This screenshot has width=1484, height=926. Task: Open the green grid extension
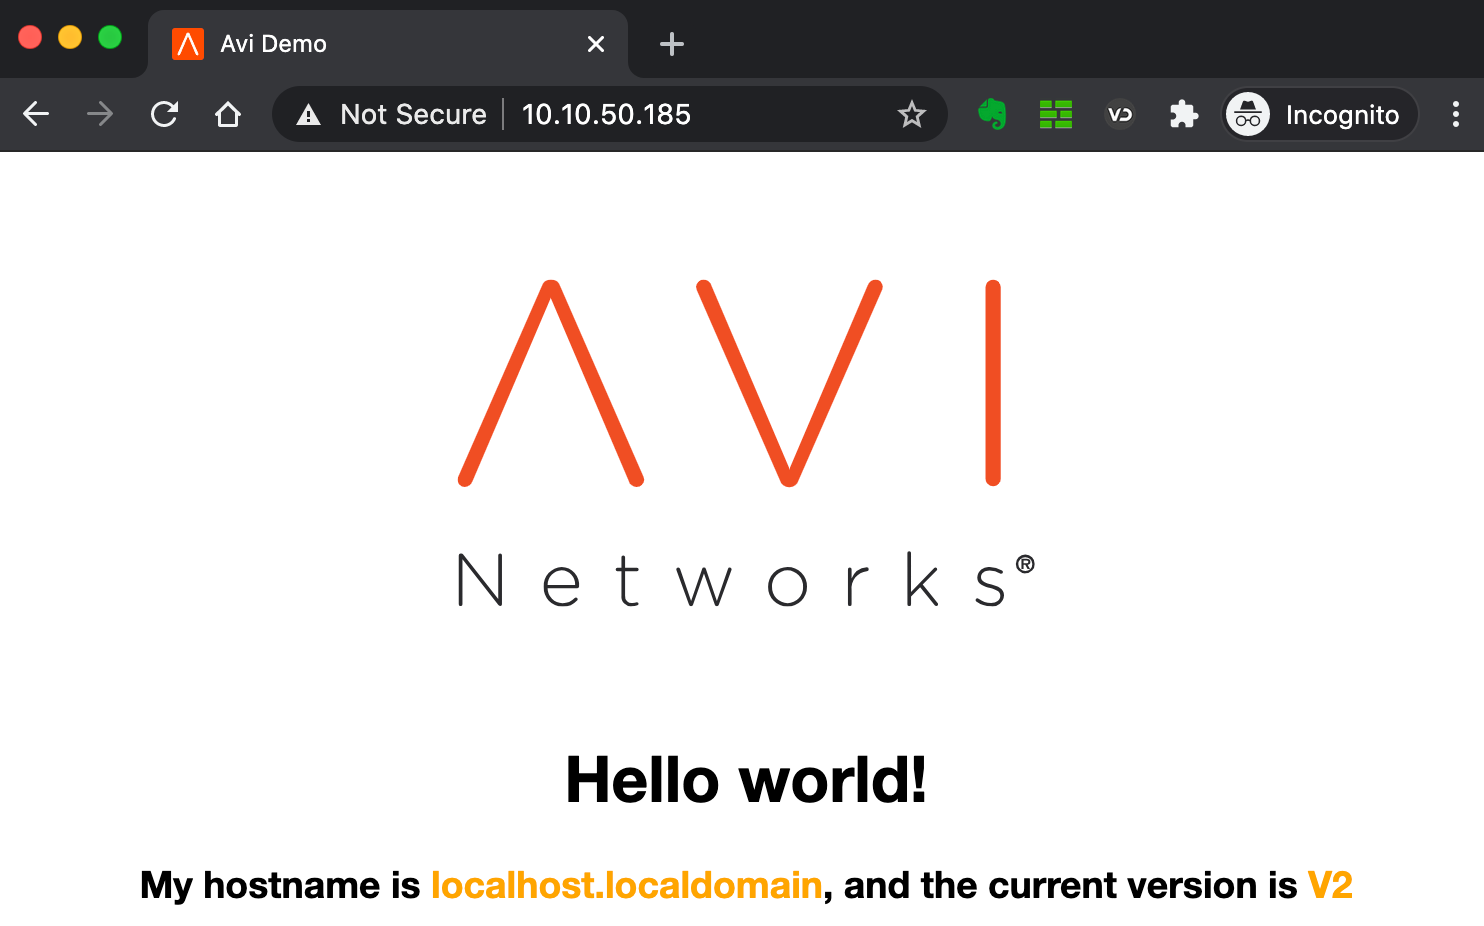pyautogui.click(x=1056, y=114)
